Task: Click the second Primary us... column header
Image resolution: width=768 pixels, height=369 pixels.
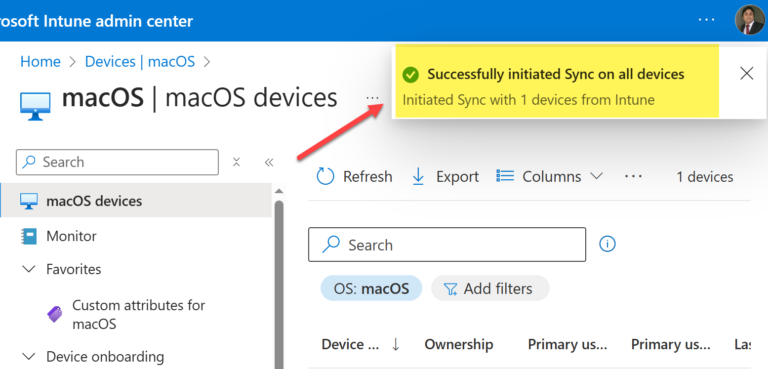Action: (x=671, y=344)
